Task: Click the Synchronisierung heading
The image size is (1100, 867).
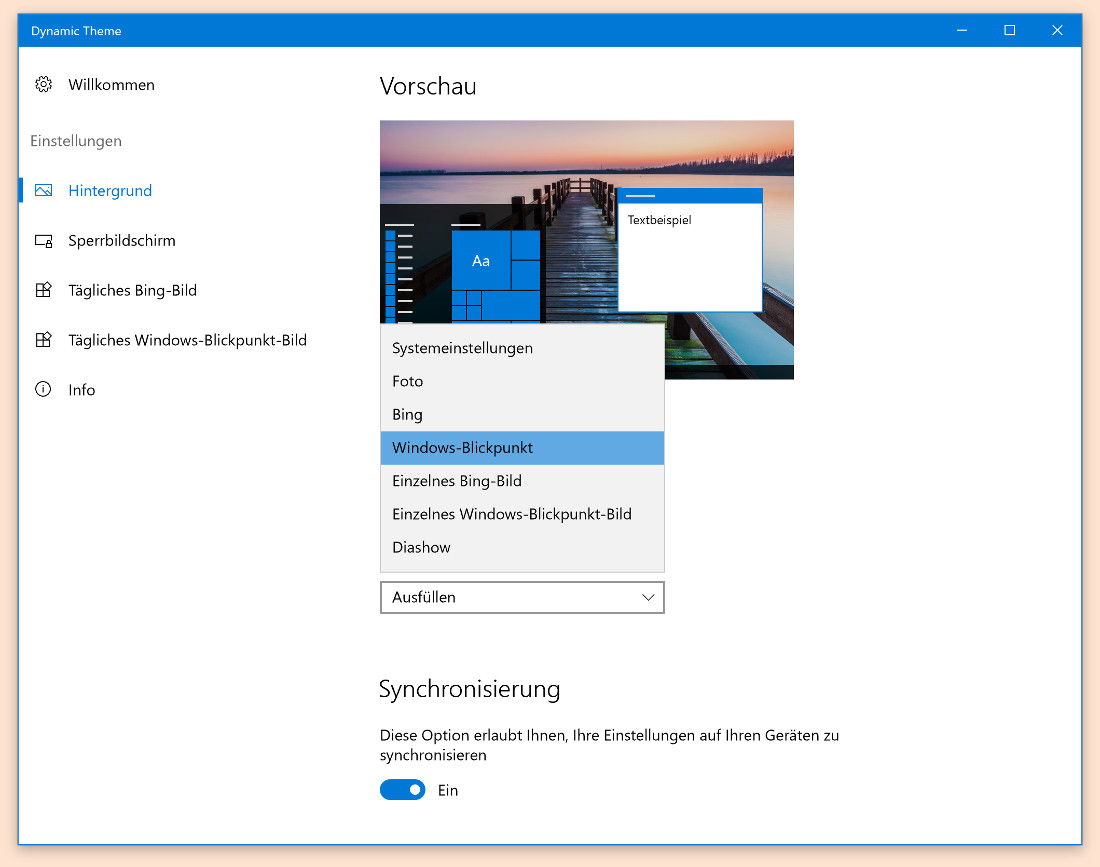Action: pyautogui.click(x=469, y=689)
